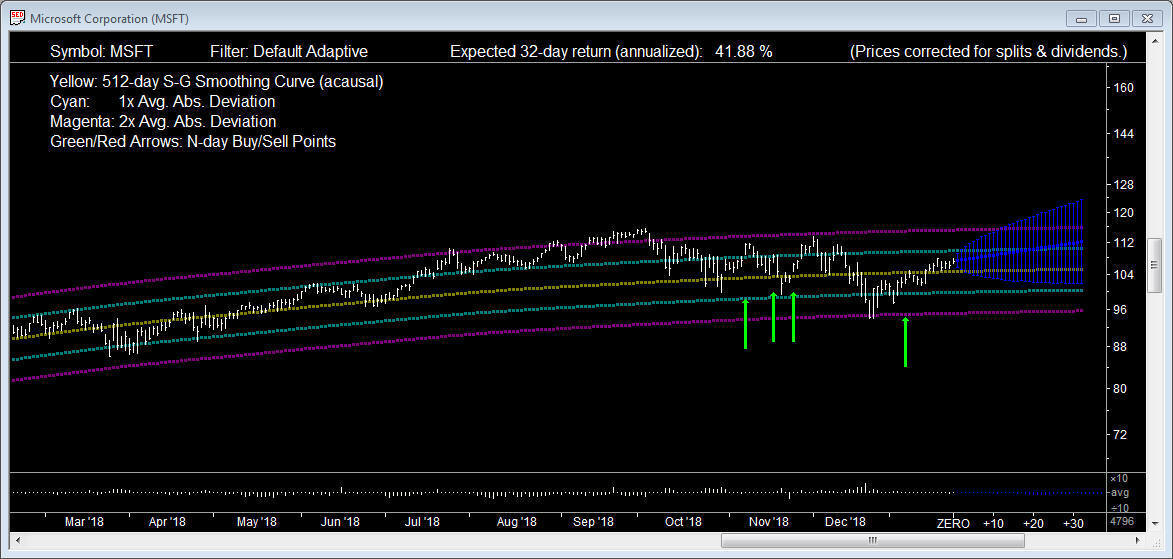Click the SEQ application icon in title bar

(x=16, y=16)
